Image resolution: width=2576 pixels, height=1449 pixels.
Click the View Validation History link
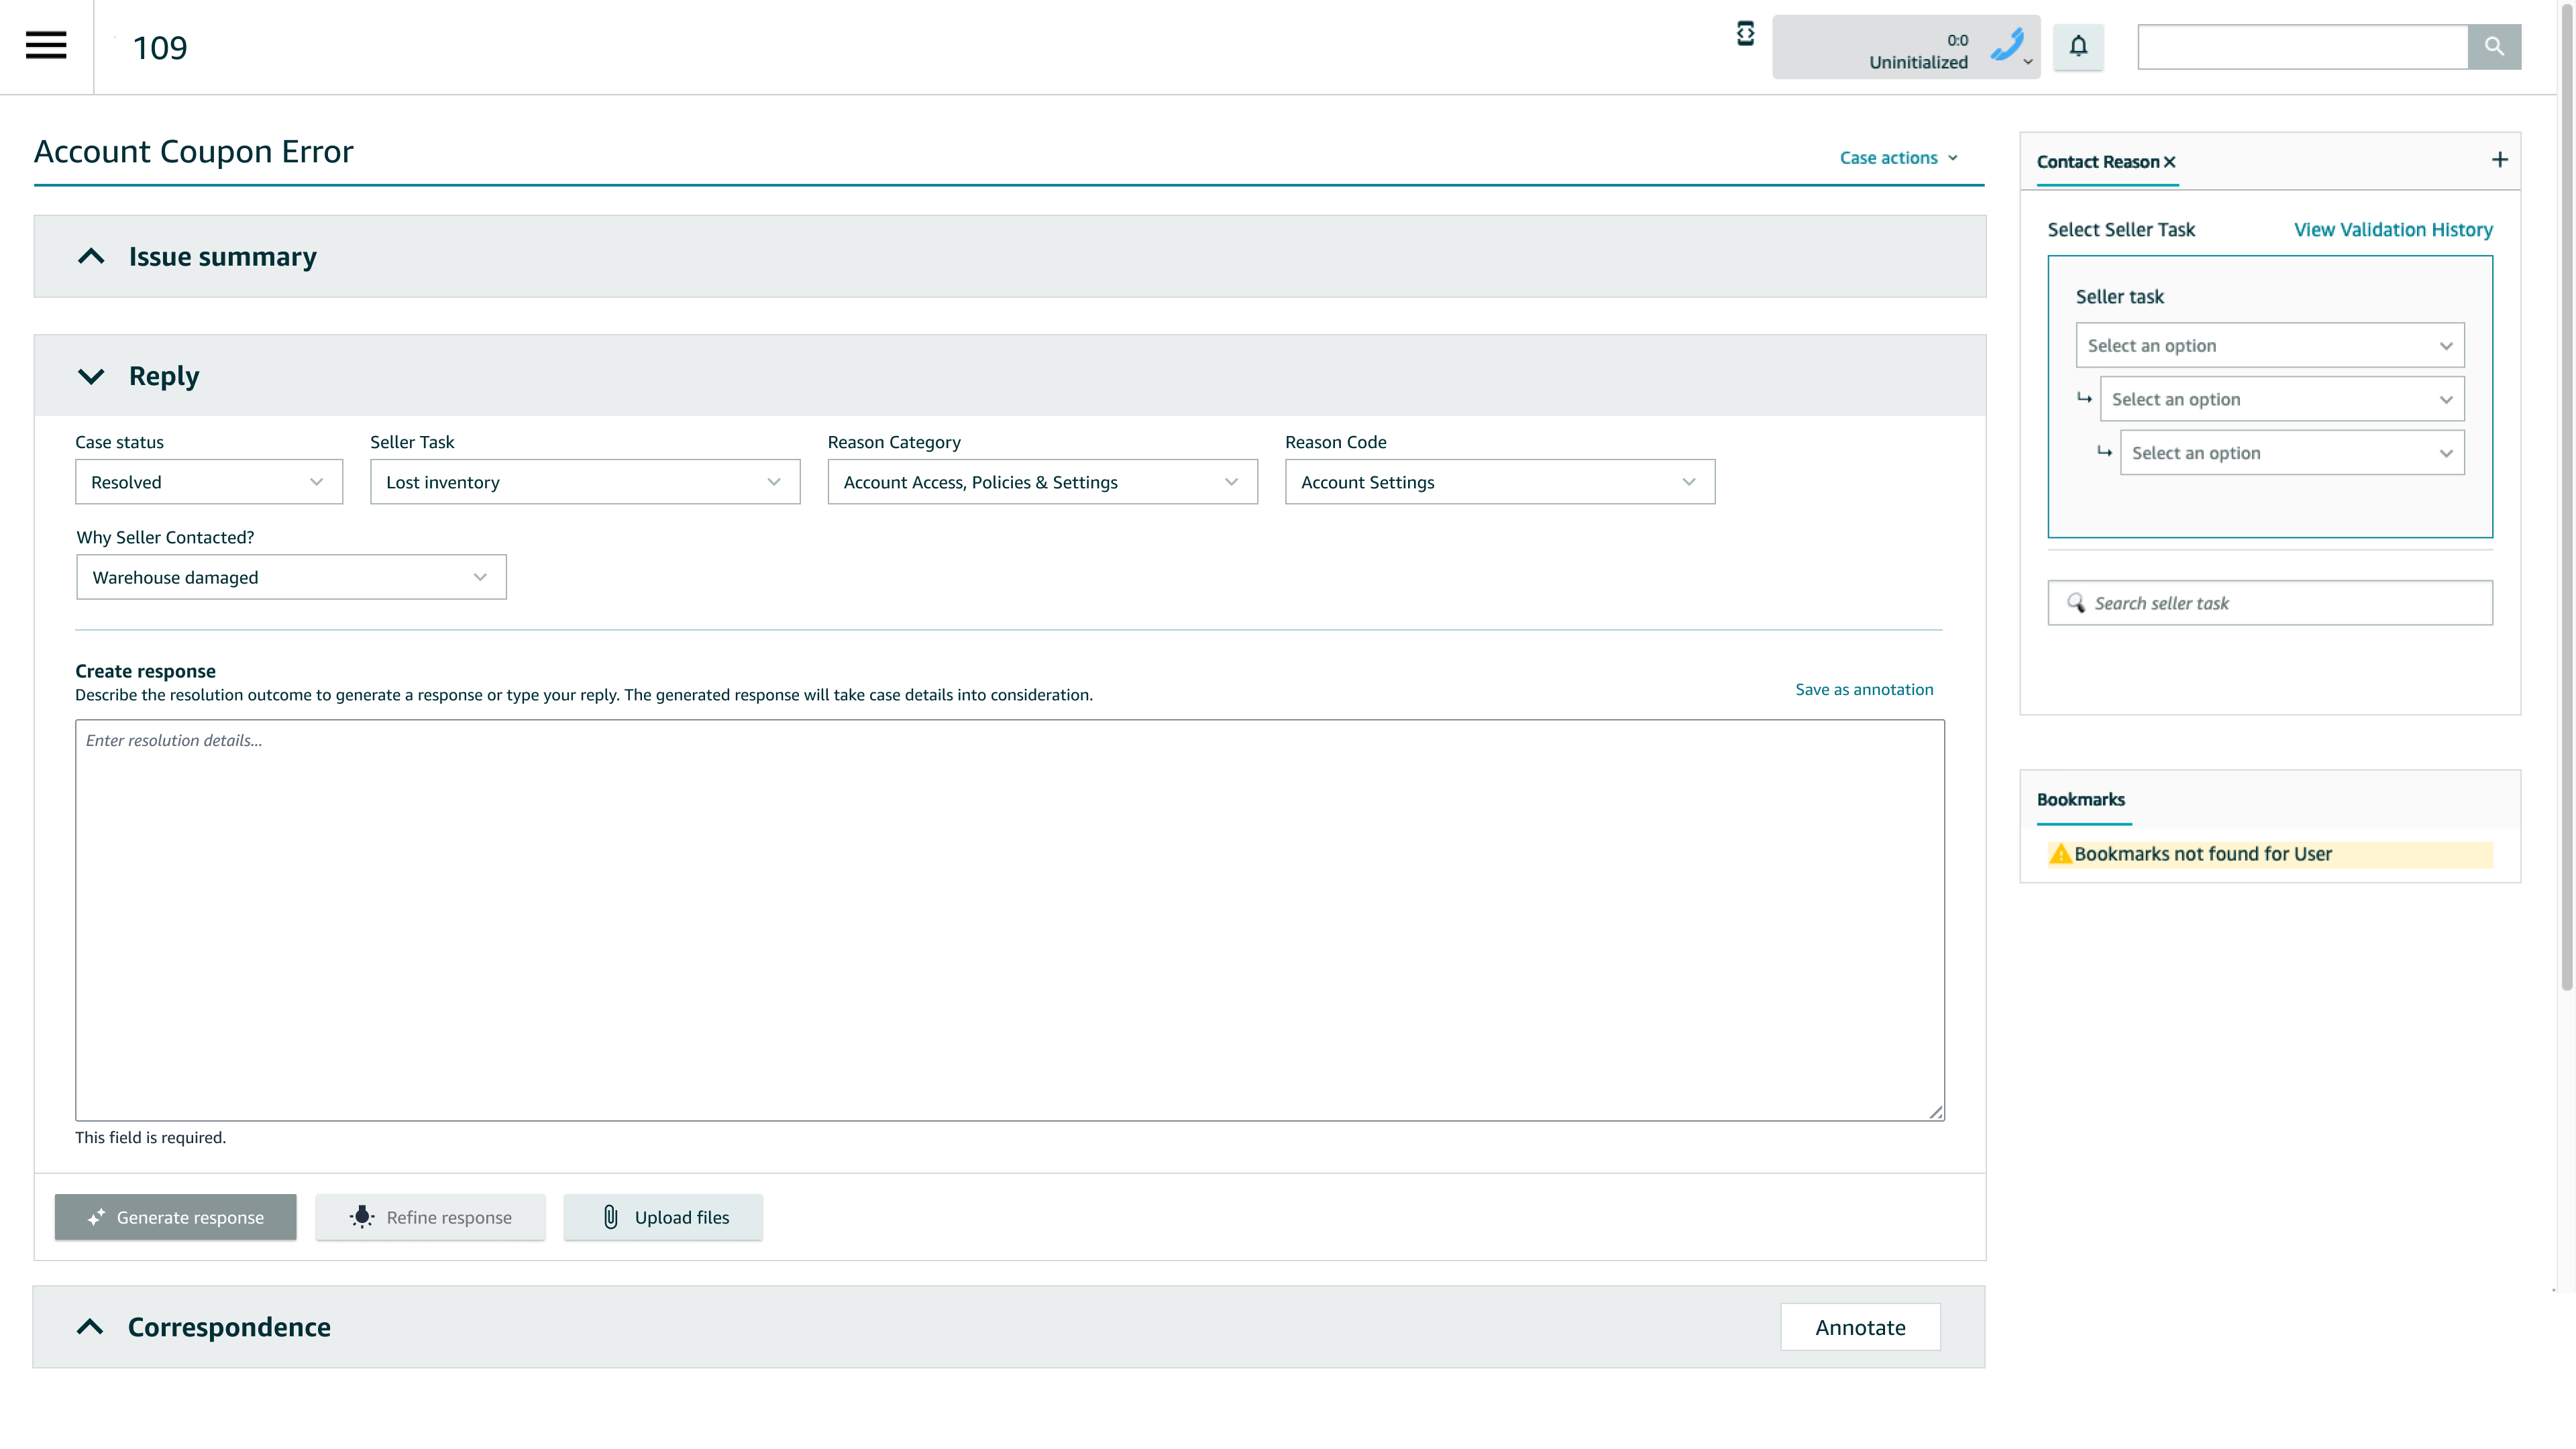[2393, 229]
